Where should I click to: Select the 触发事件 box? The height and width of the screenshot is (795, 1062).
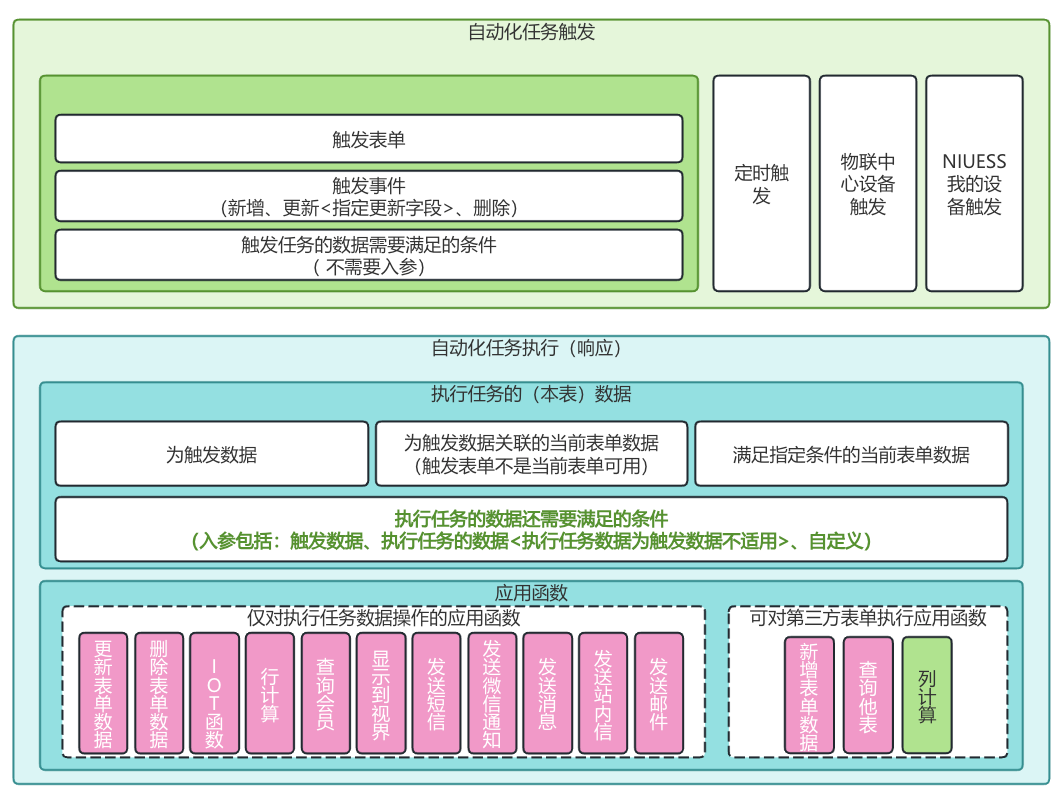[x=368, y=196]
